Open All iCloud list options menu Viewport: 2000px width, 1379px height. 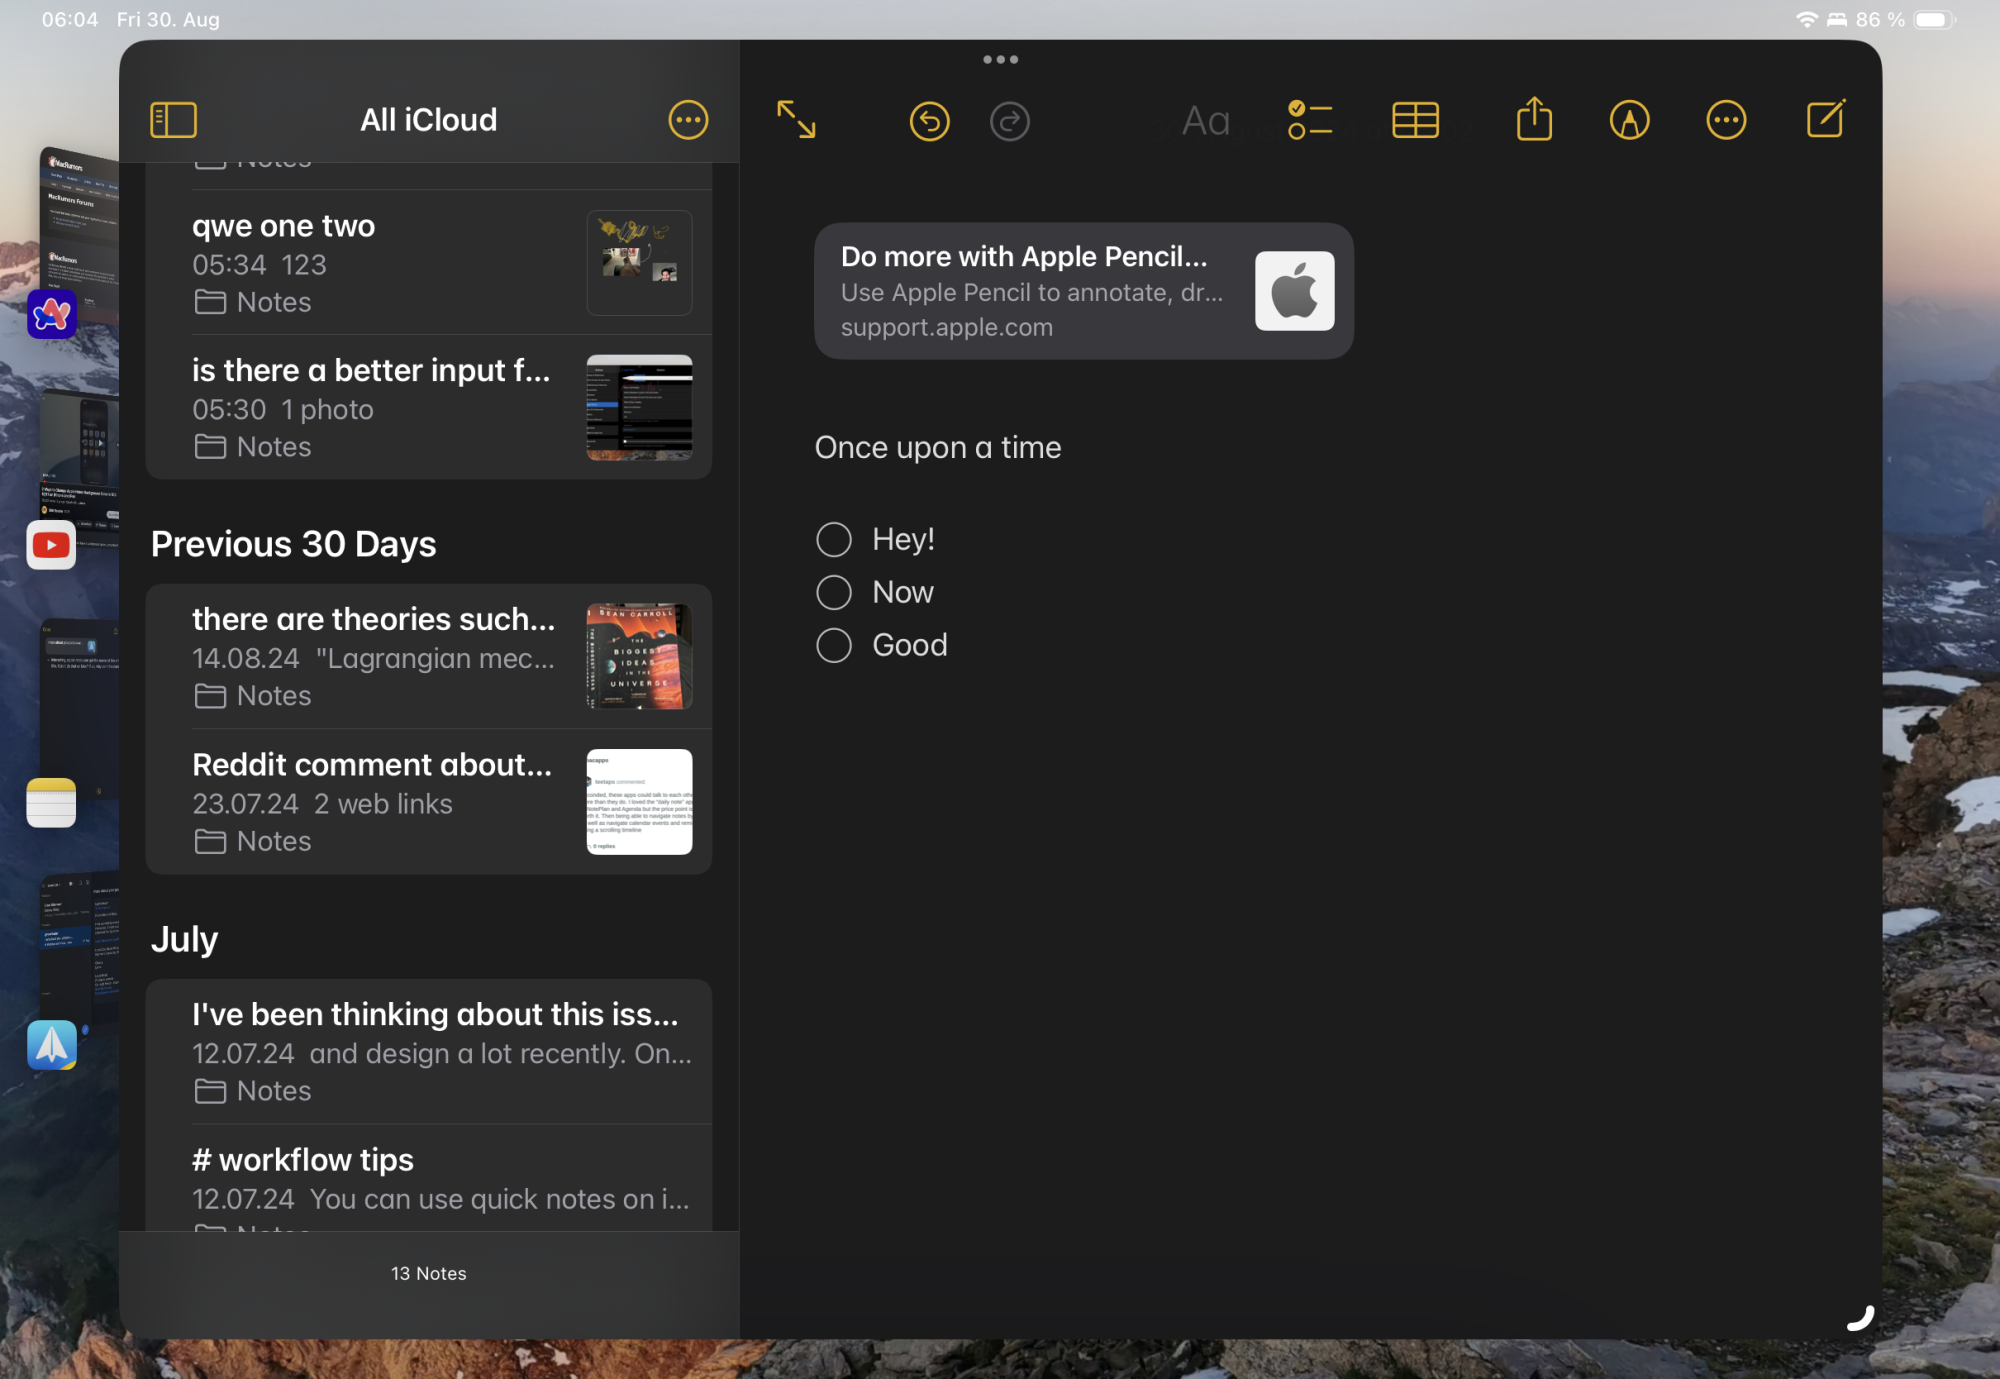(688, 120)
